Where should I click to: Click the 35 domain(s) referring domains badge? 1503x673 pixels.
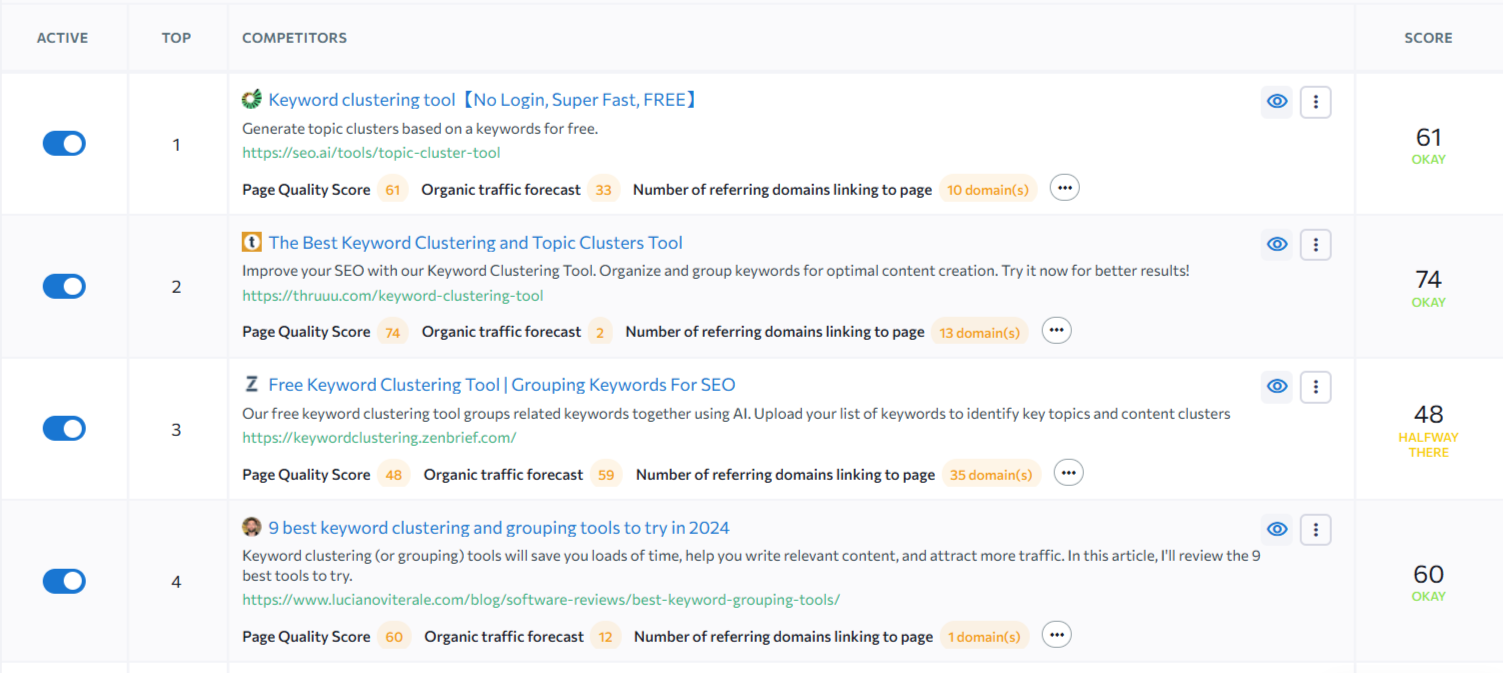pos(991,474)
